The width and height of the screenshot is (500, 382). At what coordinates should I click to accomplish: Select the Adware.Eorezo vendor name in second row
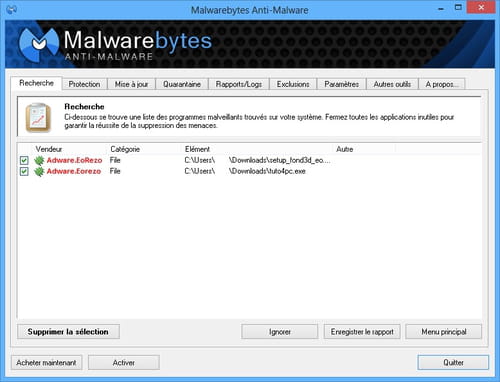click(74, 171)
